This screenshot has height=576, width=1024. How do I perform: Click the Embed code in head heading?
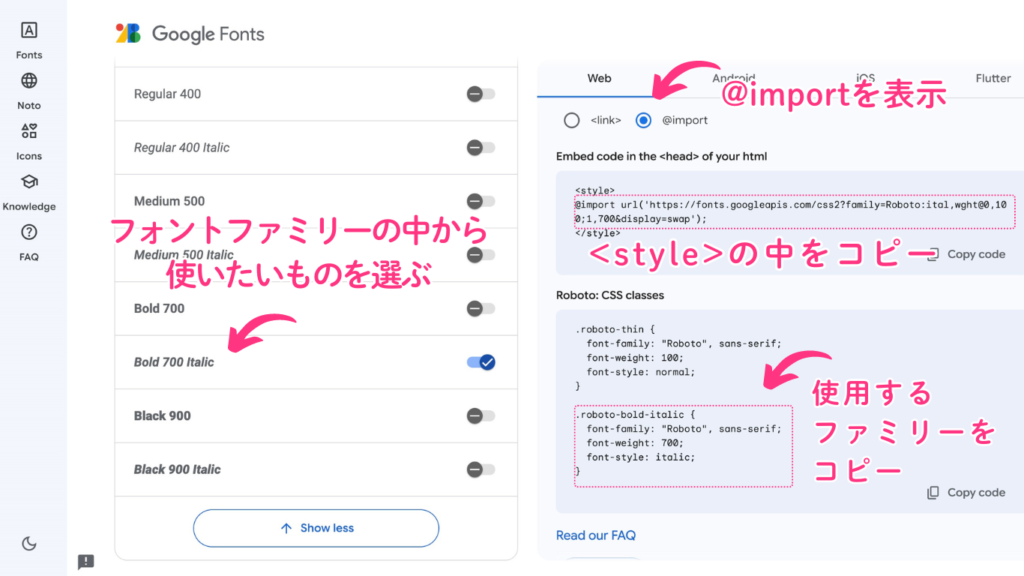tap(662, 156)
